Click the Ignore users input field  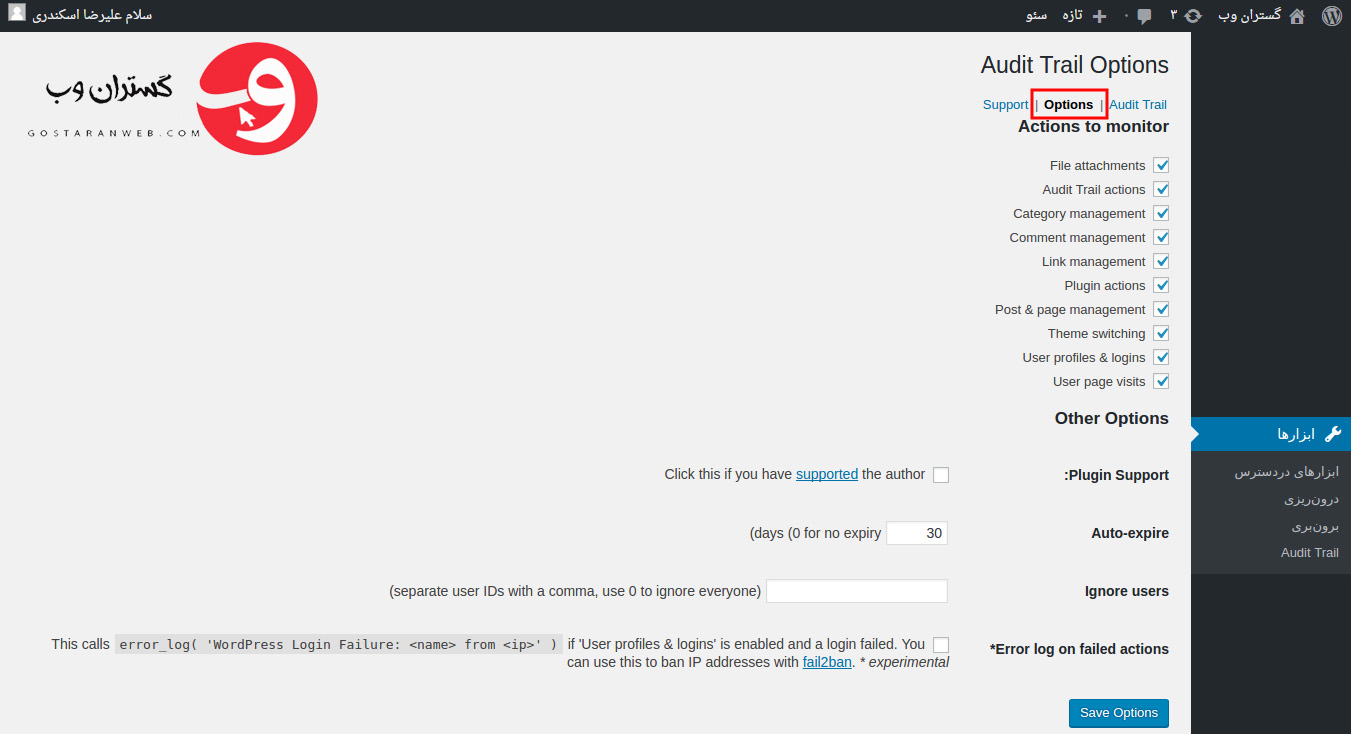[x=857, y=592]
